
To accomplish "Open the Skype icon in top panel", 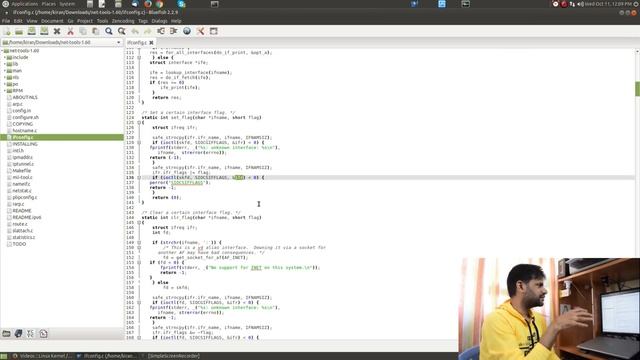I will point(182,4).
